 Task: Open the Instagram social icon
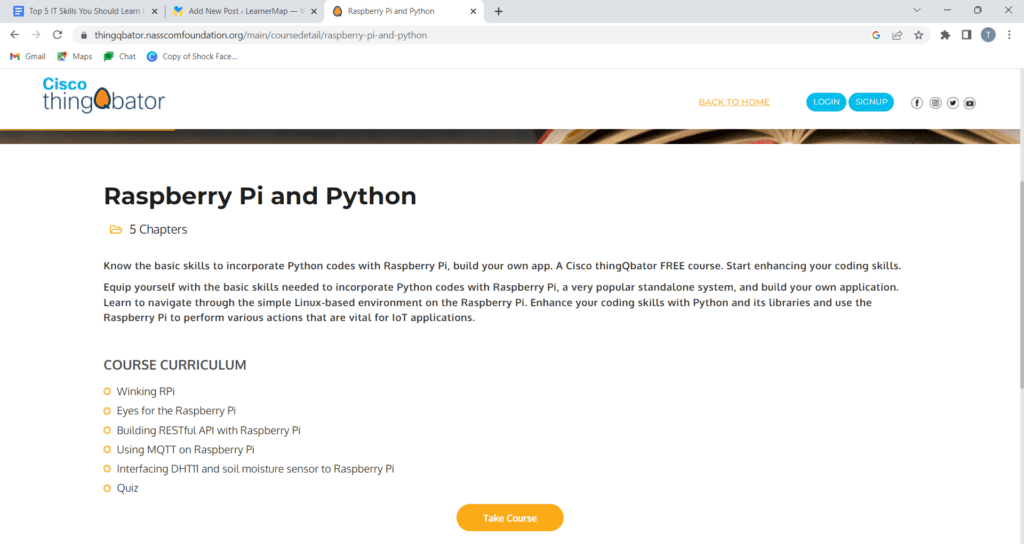click(935, 103)
